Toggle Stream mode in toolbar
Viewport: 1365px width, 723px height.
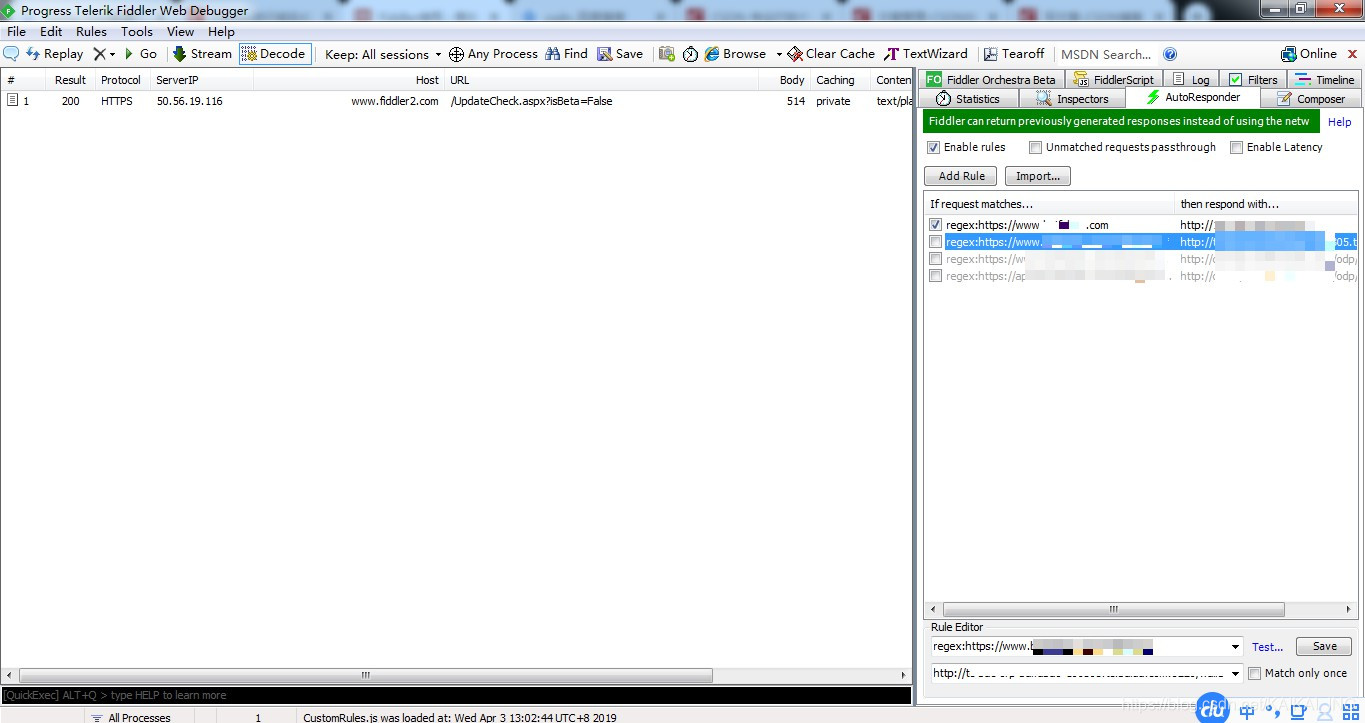(x=202, y=54)
